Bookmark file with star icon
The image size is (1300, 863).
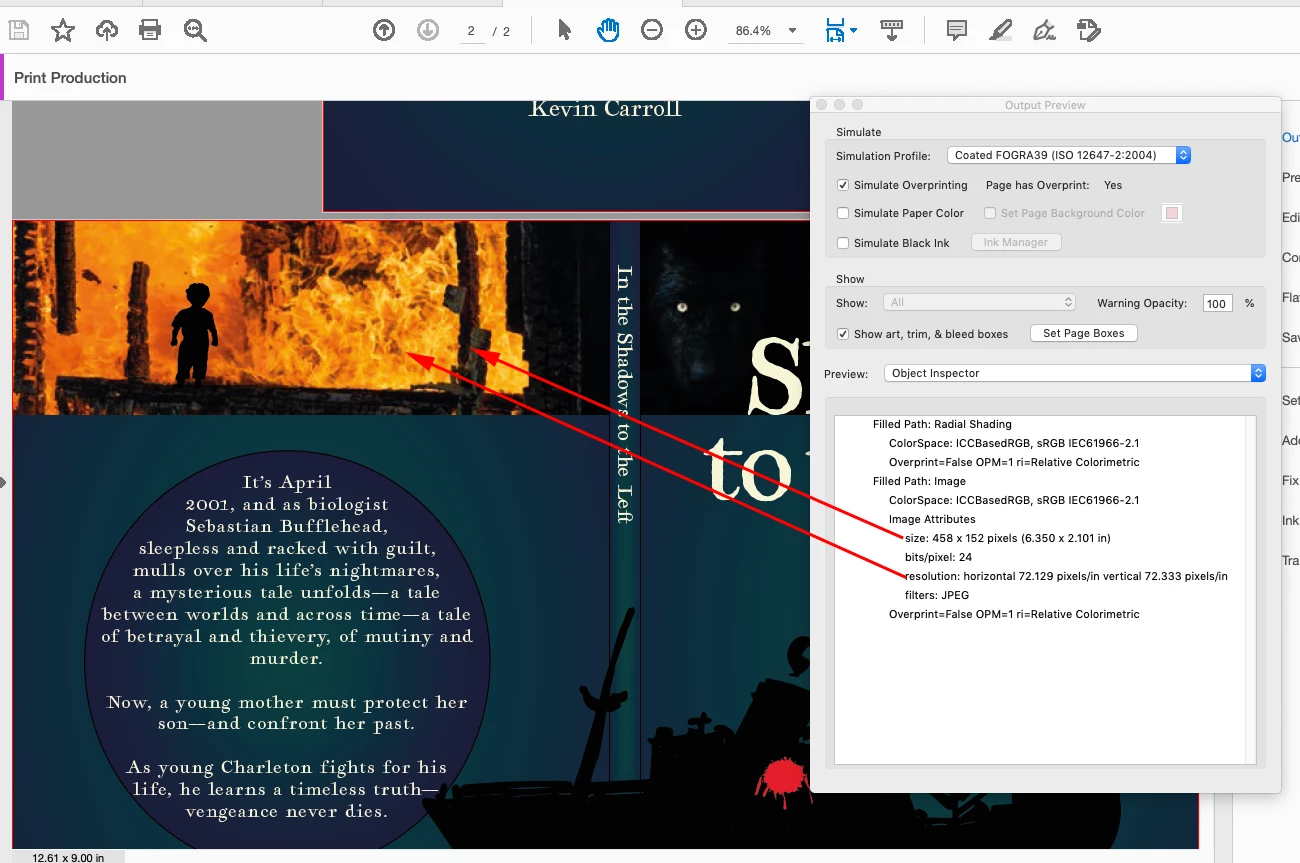click(x=63, y=30)
